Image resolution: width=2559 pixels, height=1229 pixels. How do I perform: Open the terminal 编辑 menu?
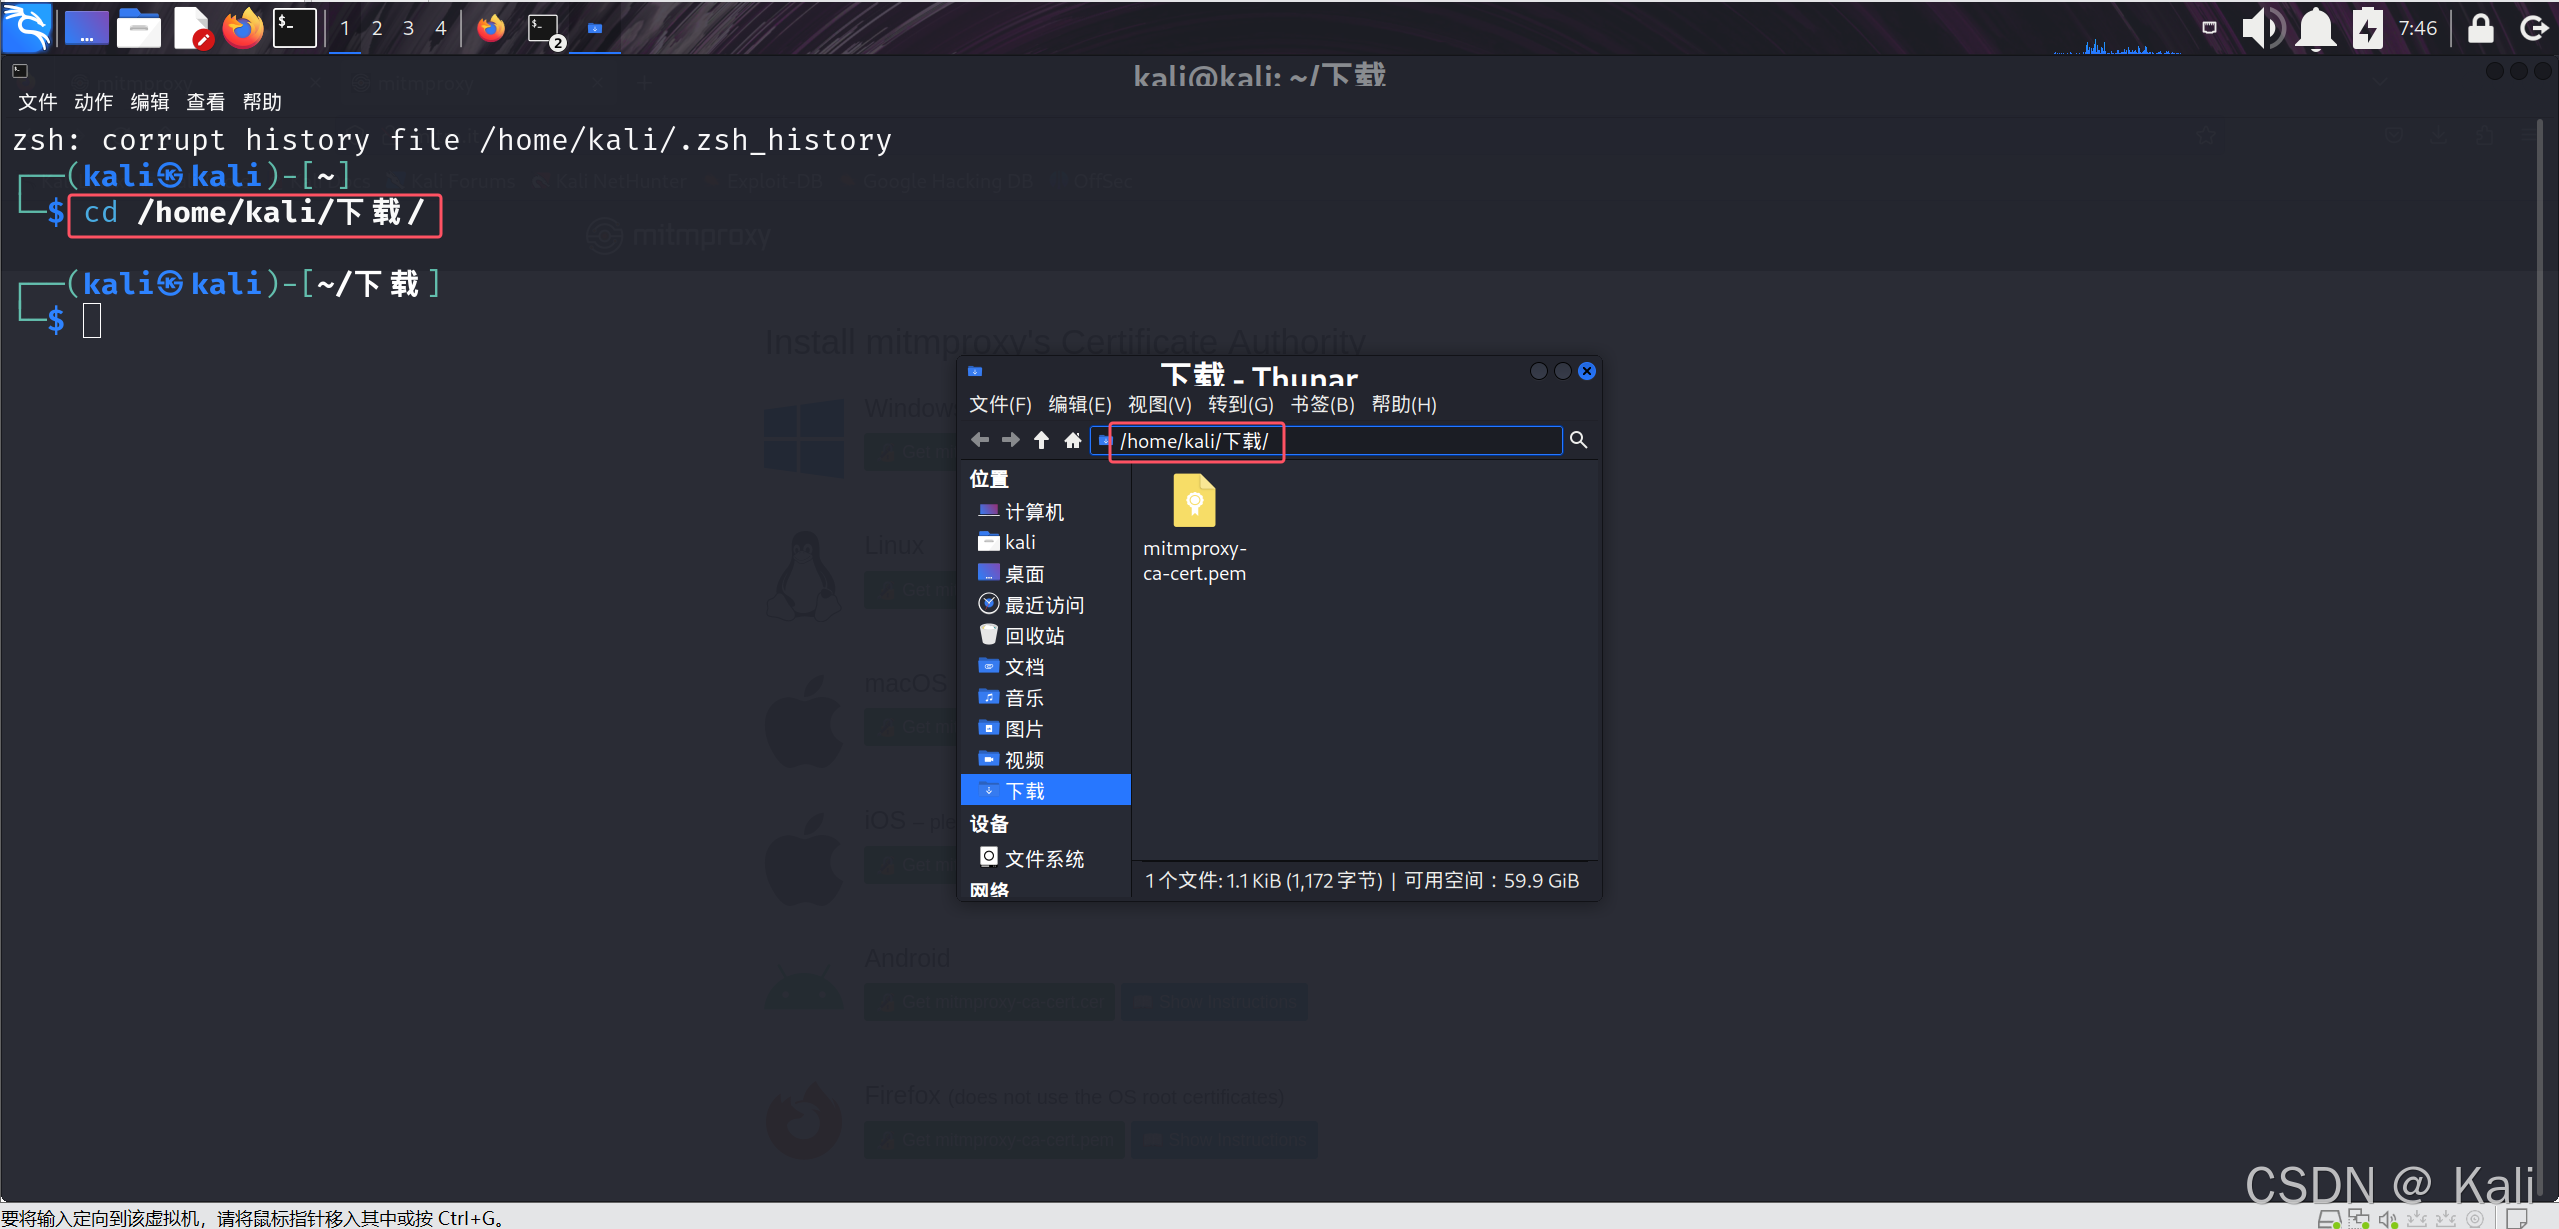click(150, 102)
